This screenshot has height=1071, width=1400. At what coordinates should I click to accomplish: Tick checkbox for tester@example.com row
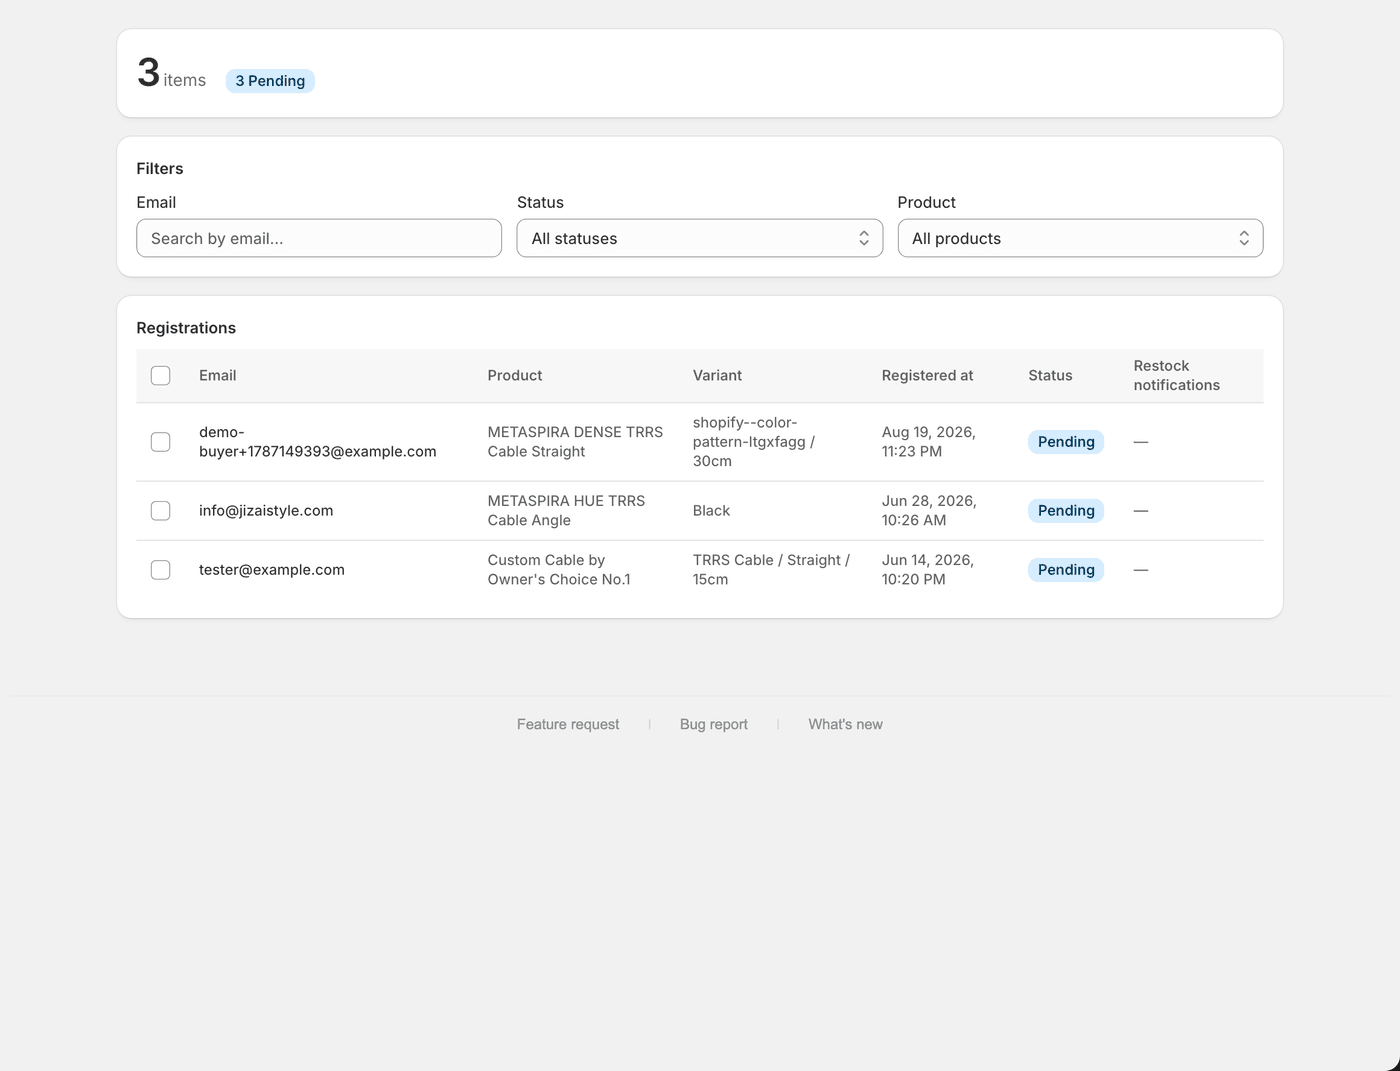coord(160,570)
